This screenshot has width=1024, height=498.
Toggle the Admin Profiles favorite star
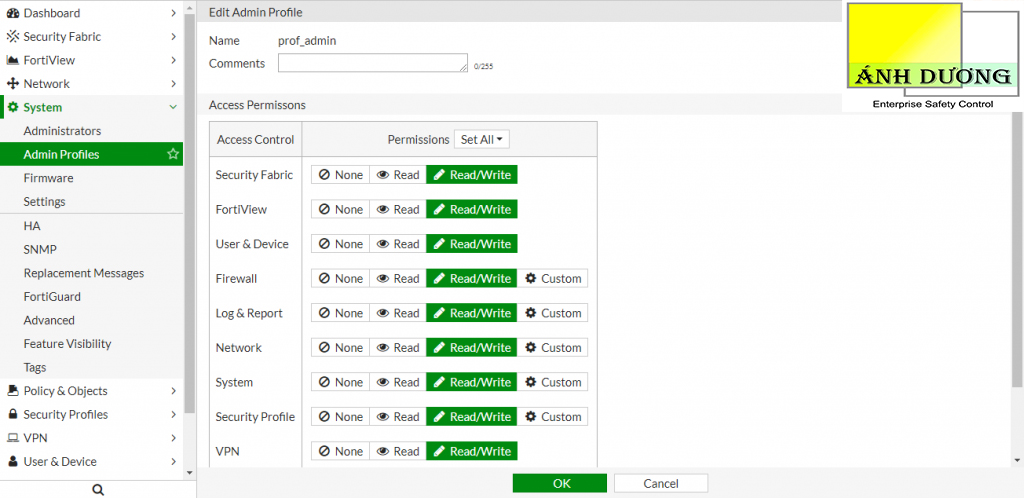coord(173,154)
